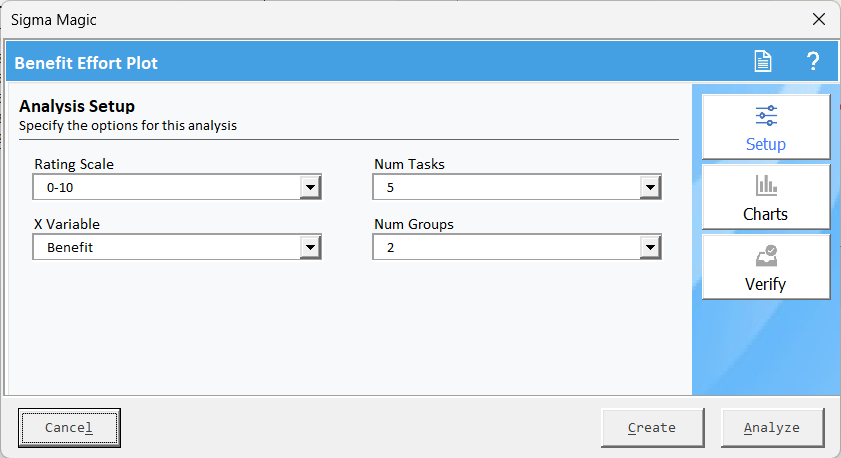The width and height of the screenshot is (841, 458).
Task: Click the Num Tasks field showing 5
Action: coord(506,188)
